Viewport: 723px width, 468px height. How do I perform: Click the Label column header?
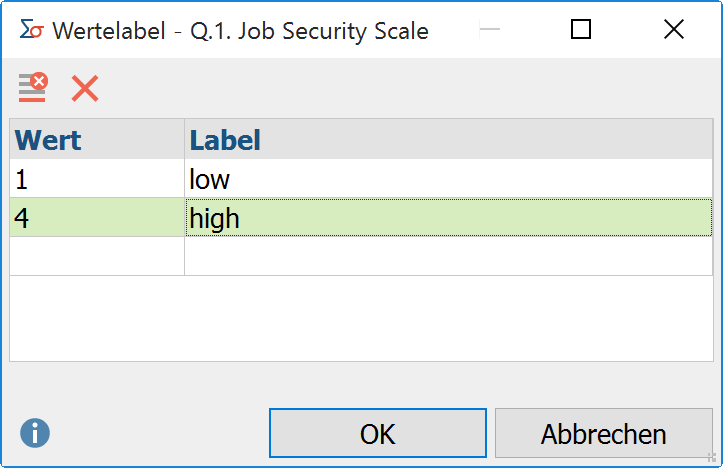(x=449, y=140)
